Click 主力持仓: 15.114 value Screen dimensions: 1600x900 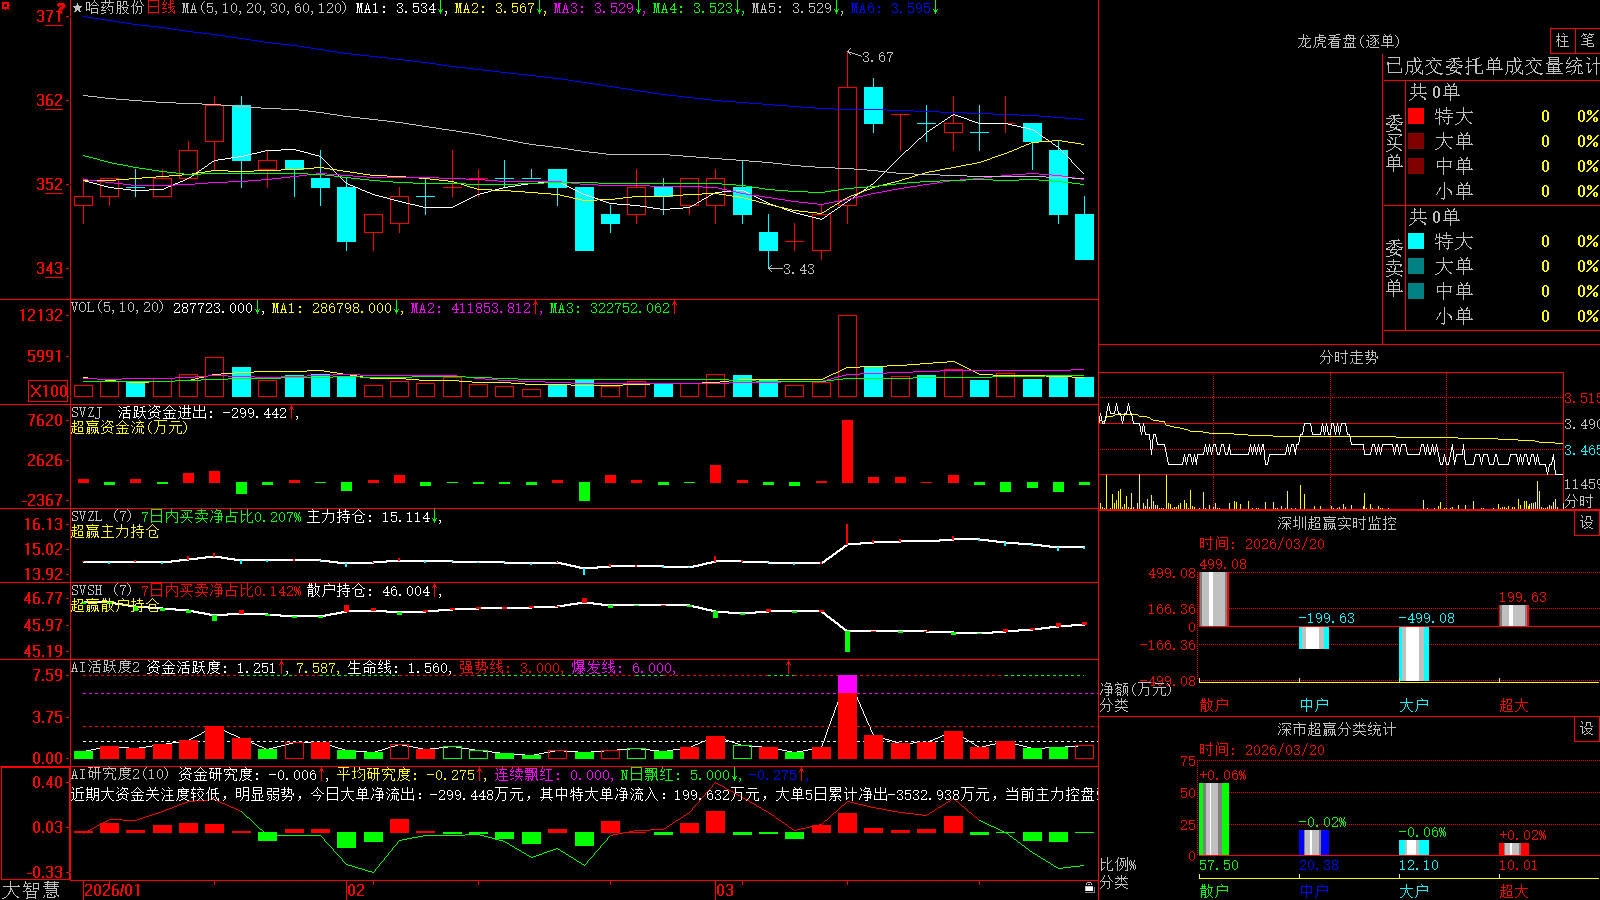coord(372,517)
